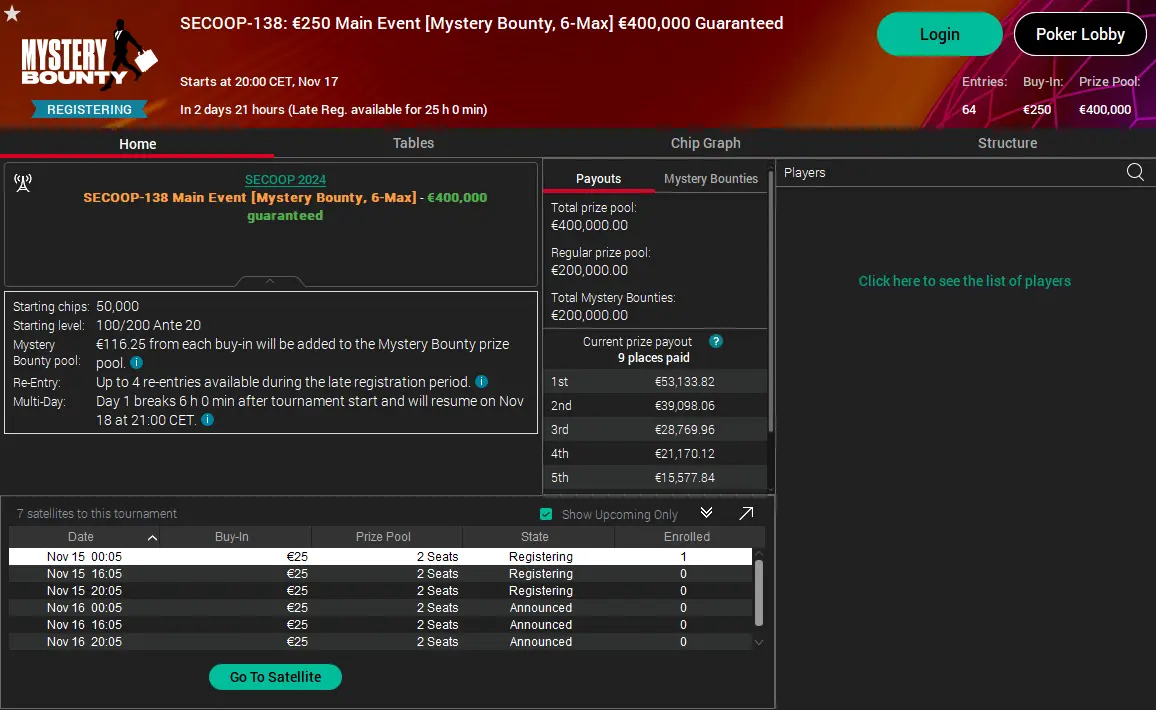Collapse the tournament banner panel
The width and height of the screenshot is (1156, 710).
coord(270,282)
